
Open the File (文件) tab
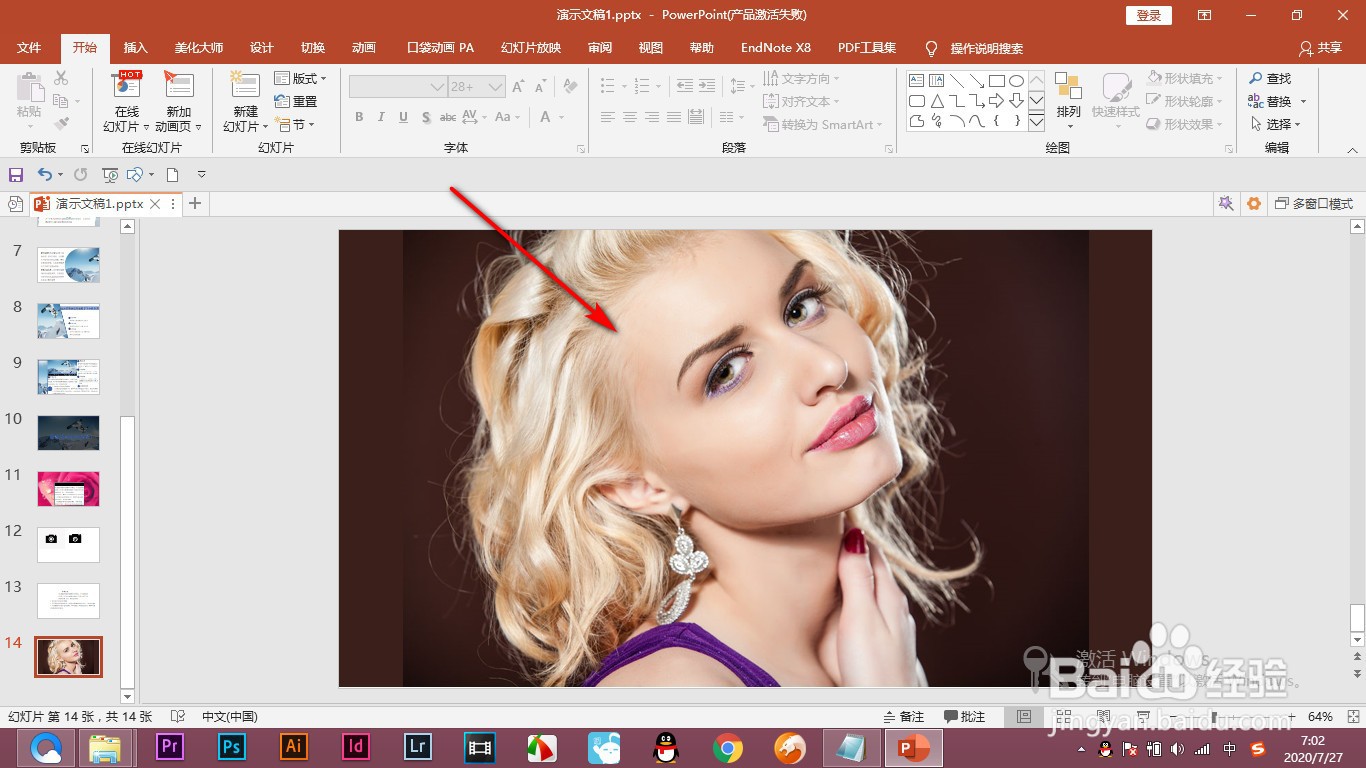pos(29,48)
